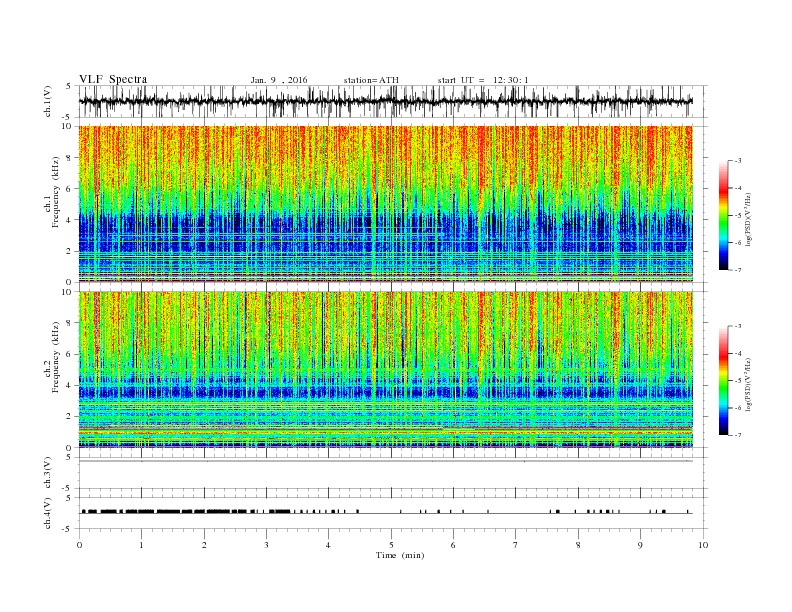Select the "ch.3(V)" axis label
The image size is (792, 612).
pyautogui.click(x=48, y=473)
